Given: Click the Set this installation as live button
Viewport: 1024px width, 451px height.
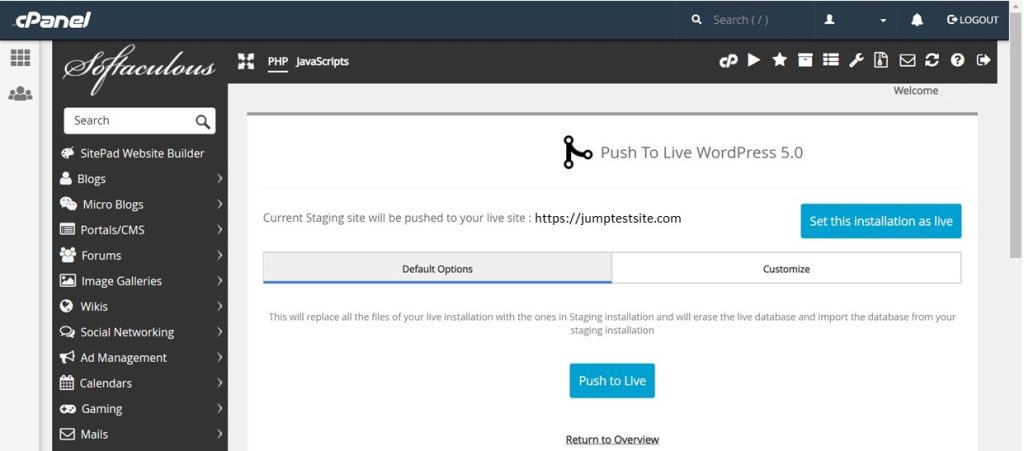Looking at the screenshot, I should point(881,221).
